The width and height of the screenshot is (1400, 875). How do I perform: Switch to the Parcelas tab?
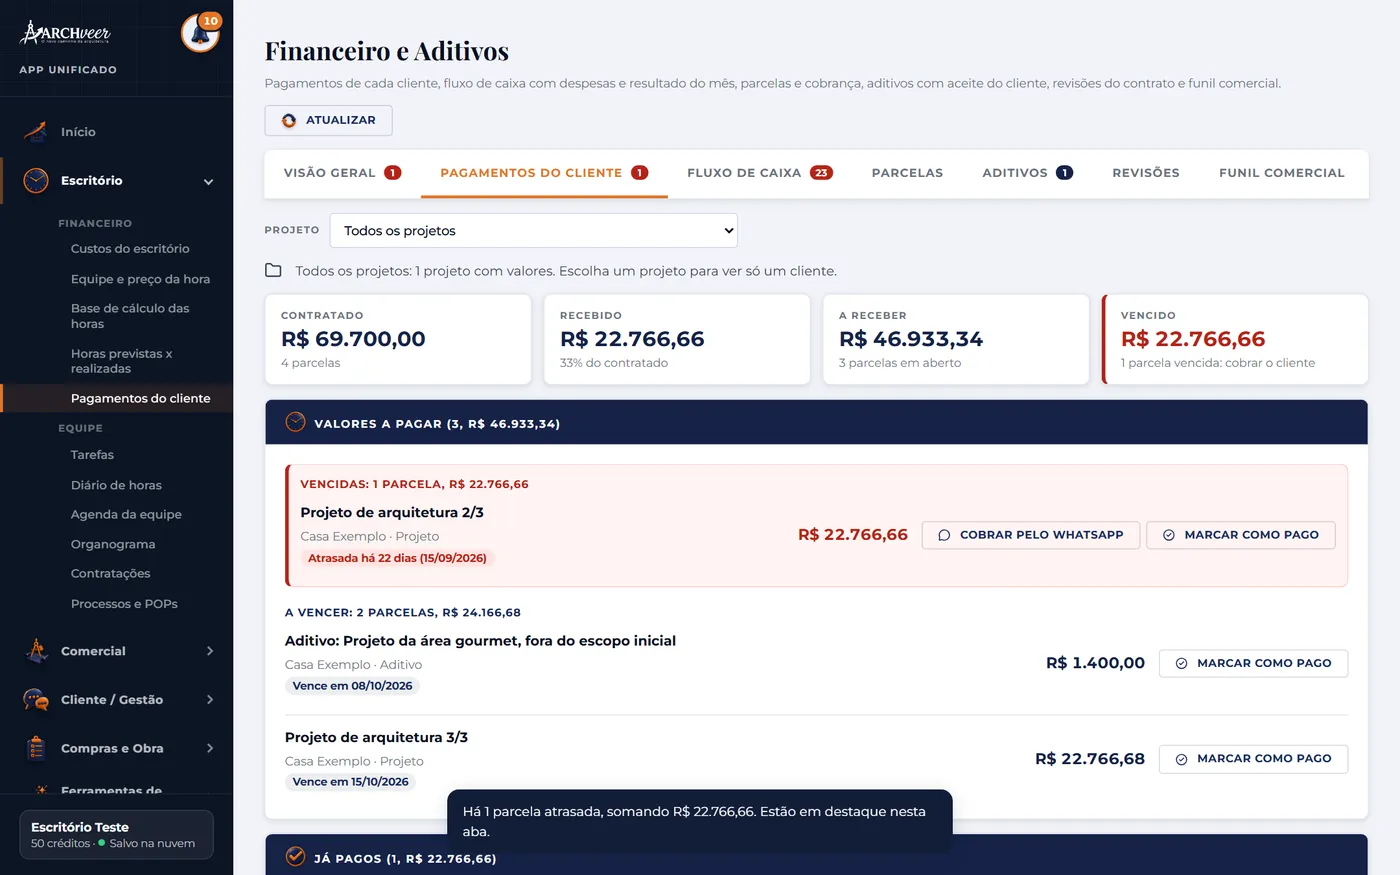click(x=907, y=173)
